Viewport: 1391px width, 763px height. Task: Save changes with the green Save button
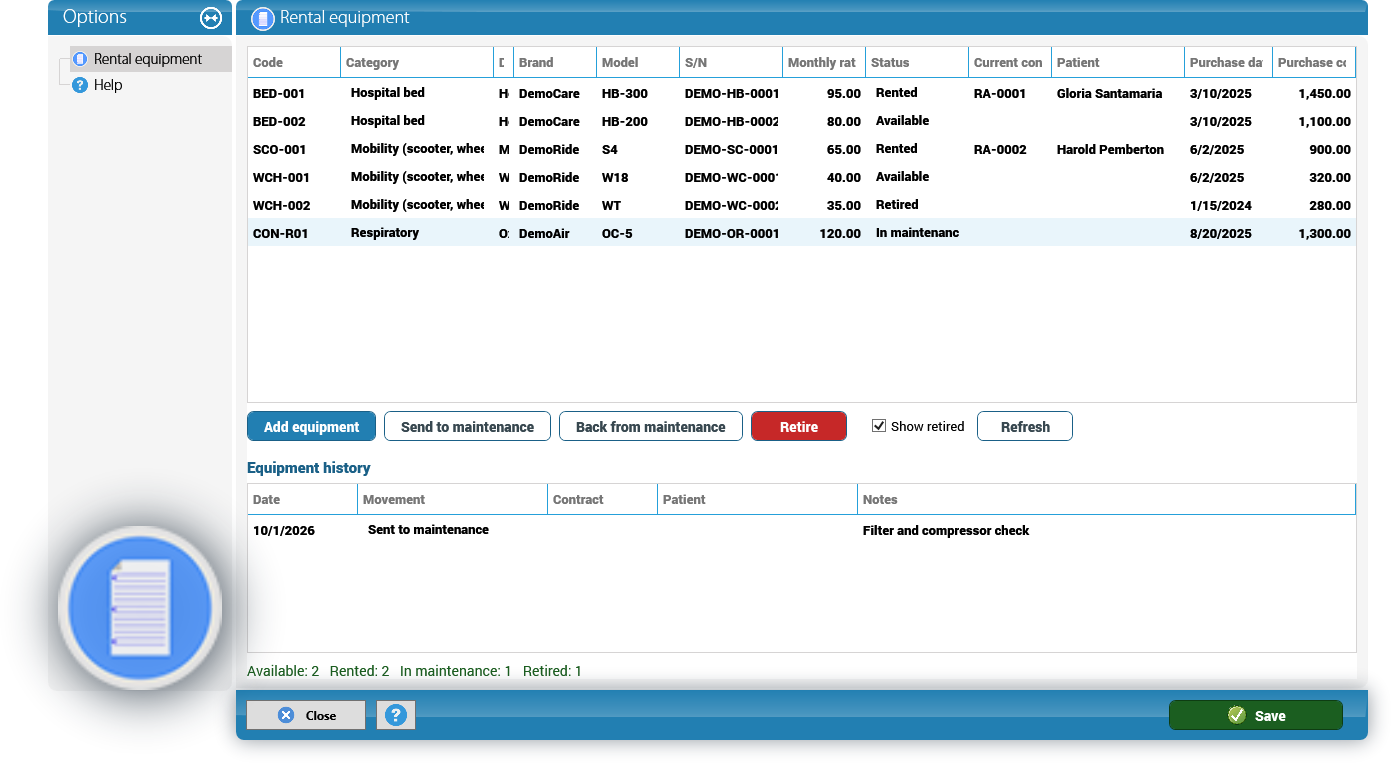(1256, 715)
